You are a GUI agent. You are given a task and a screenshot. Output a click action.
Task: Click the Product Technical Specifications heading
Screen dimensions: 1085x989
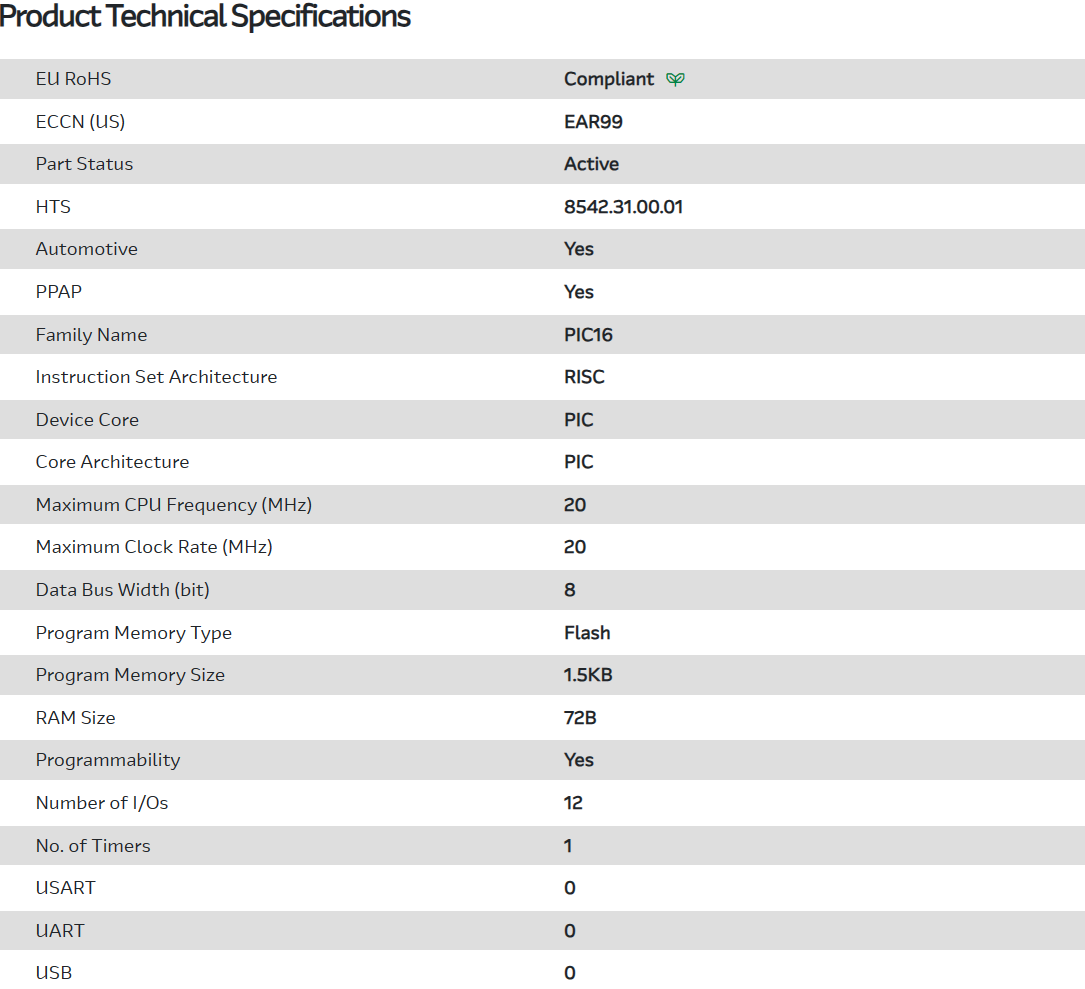pos(205,17)
